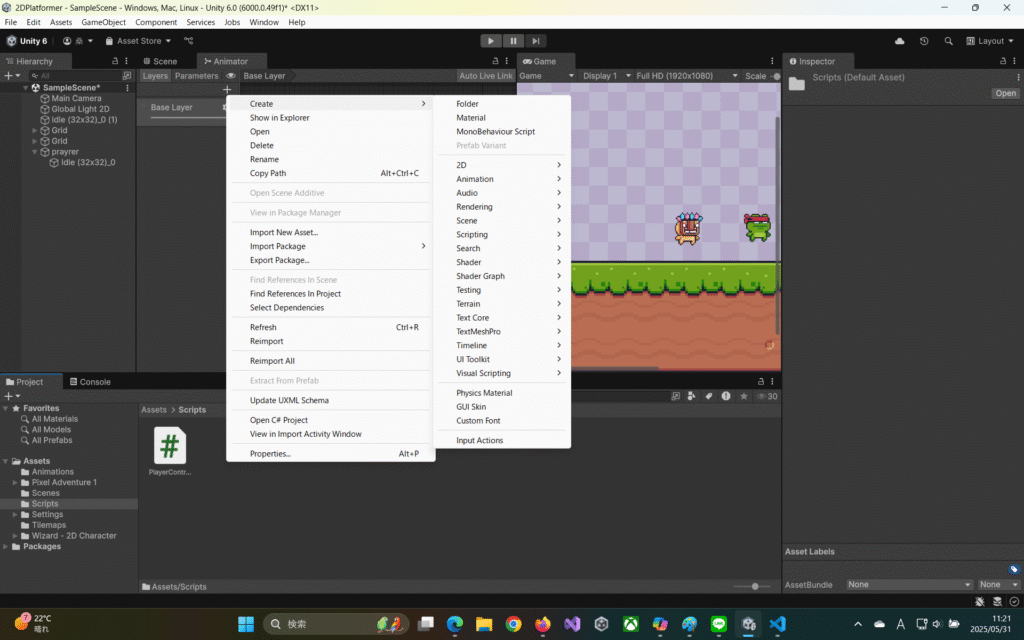
Task: Open Unity search with the magnifier icon
Action: pyautogui.click(x=948, y=40)
